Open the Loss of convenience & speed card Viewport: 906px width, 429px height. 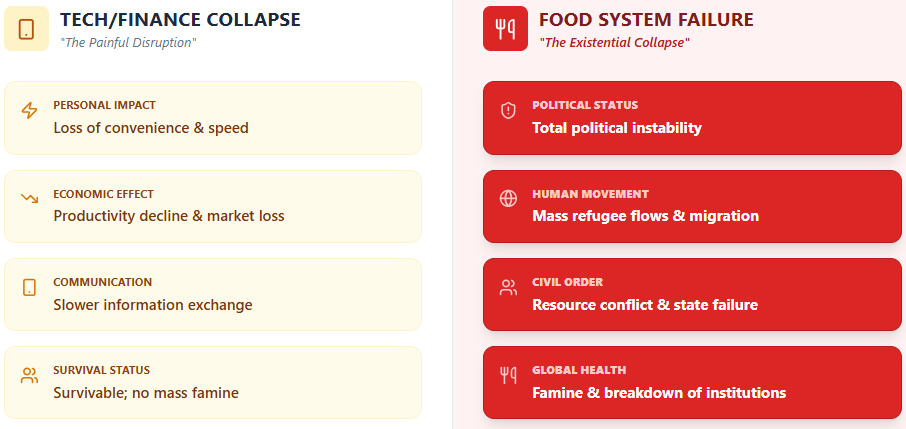[213, 118]
